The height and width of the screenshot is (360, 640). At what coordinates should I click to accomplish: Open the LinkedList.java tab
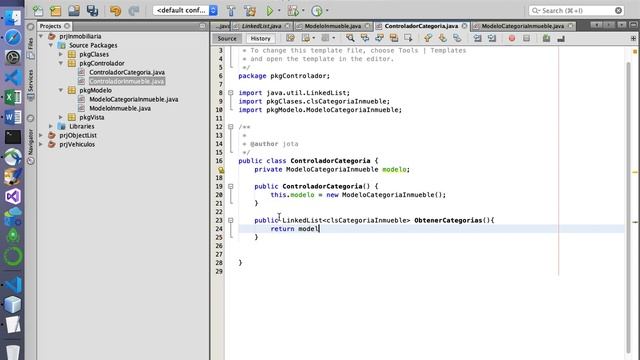point(261,26)
